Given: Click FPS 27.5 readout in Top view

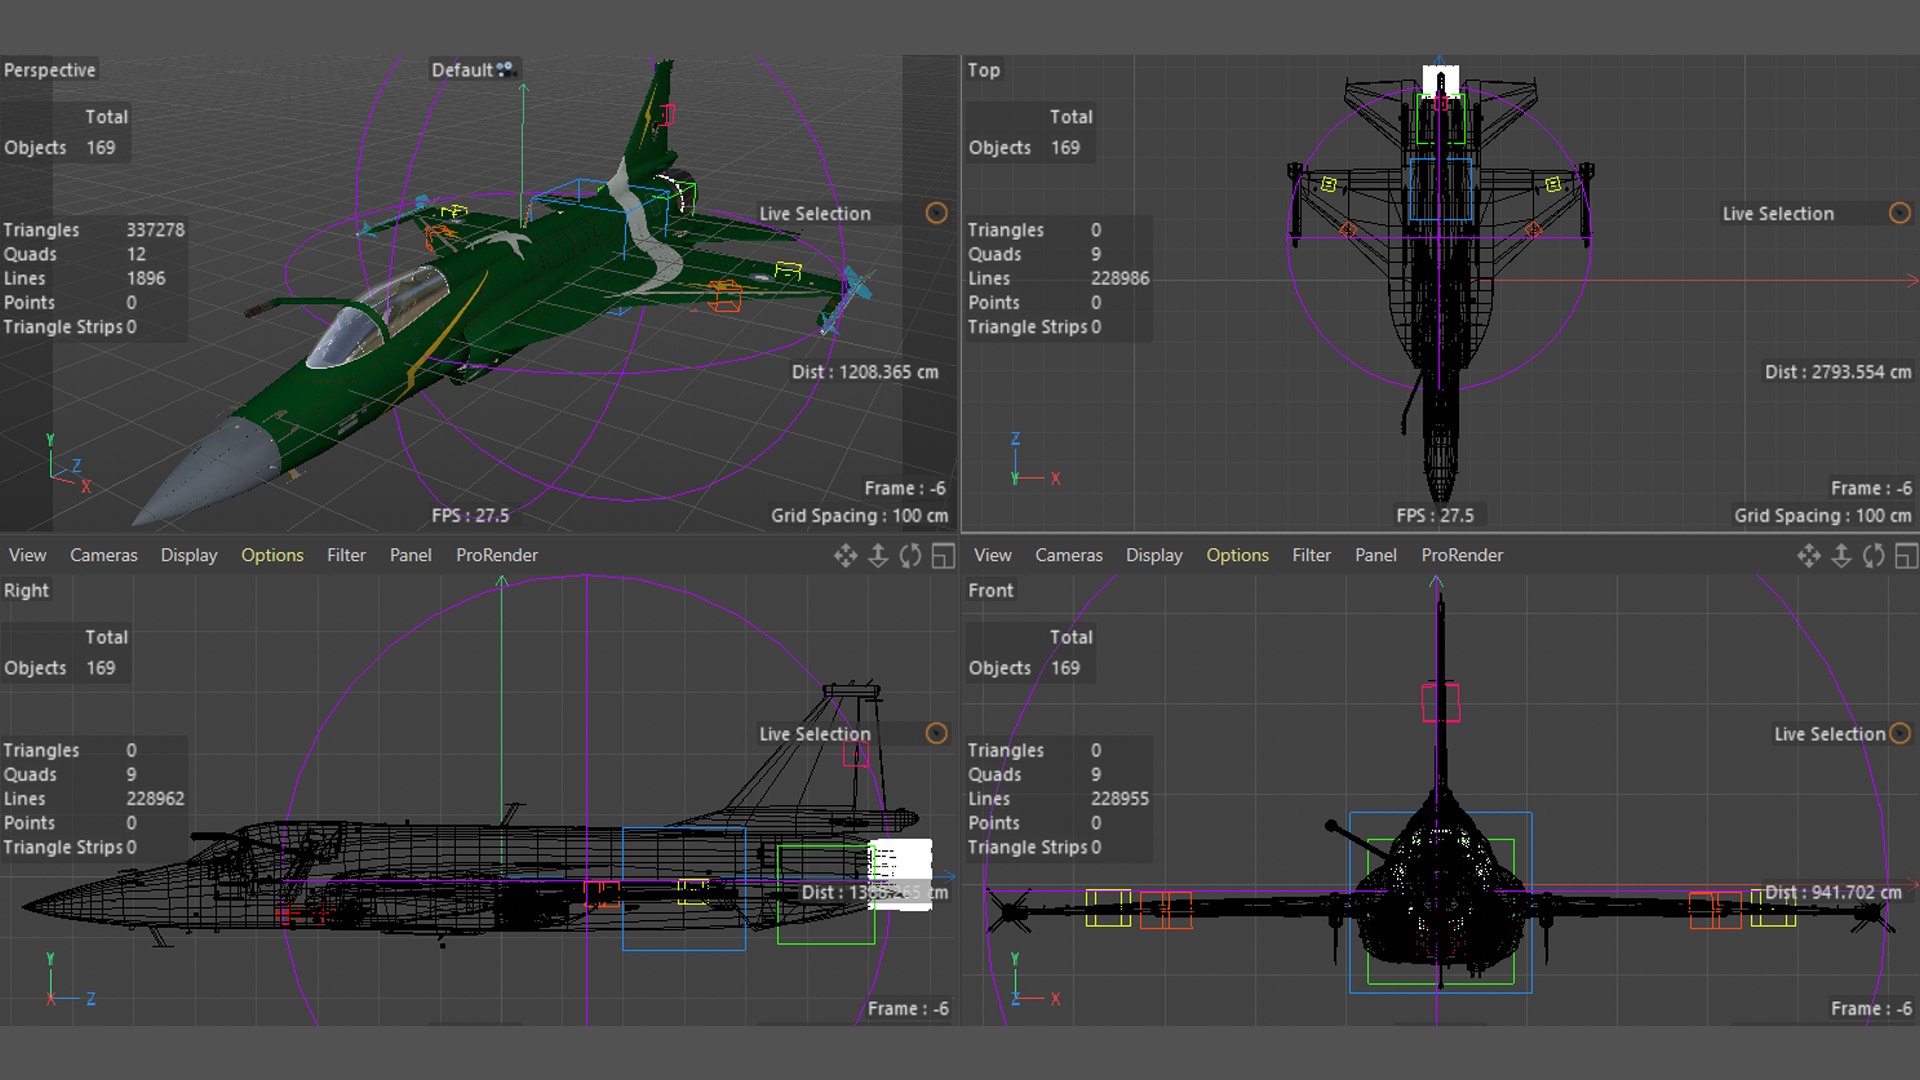Looking at the screenshot, I should coord(1435,515).
